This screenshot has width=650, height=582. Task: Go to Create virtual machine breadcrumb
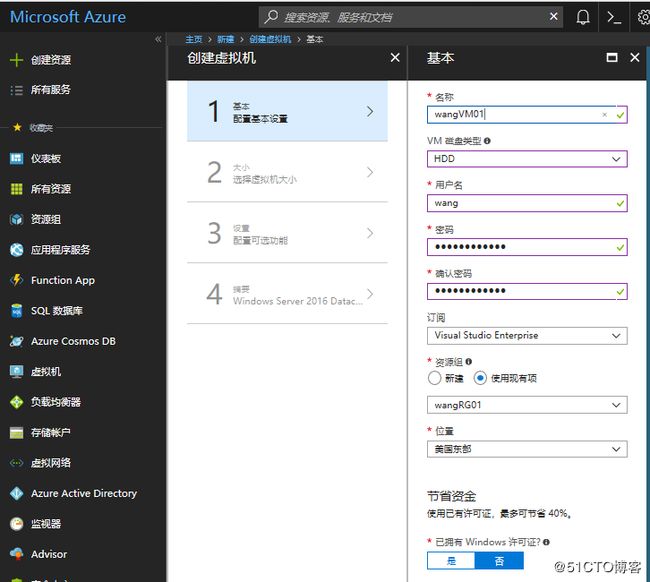(270, 39)
